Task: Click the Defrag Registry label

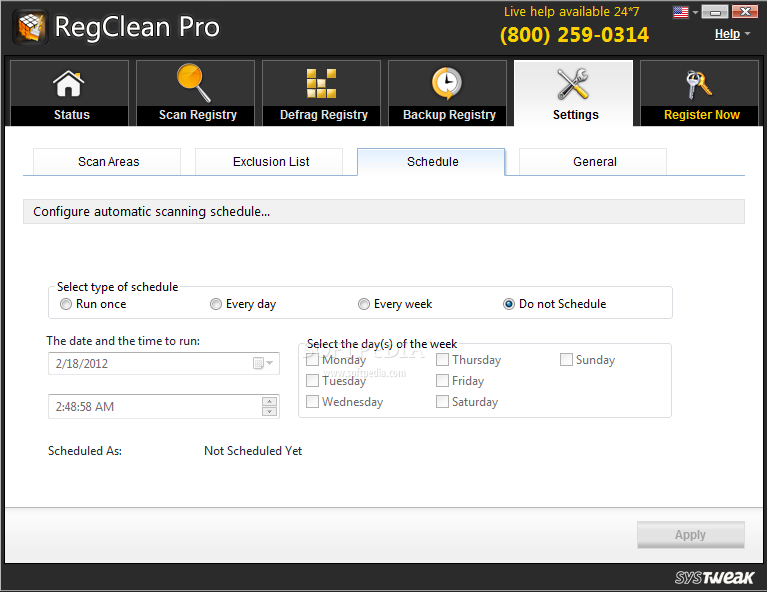Action: click(x=323, y=115)
